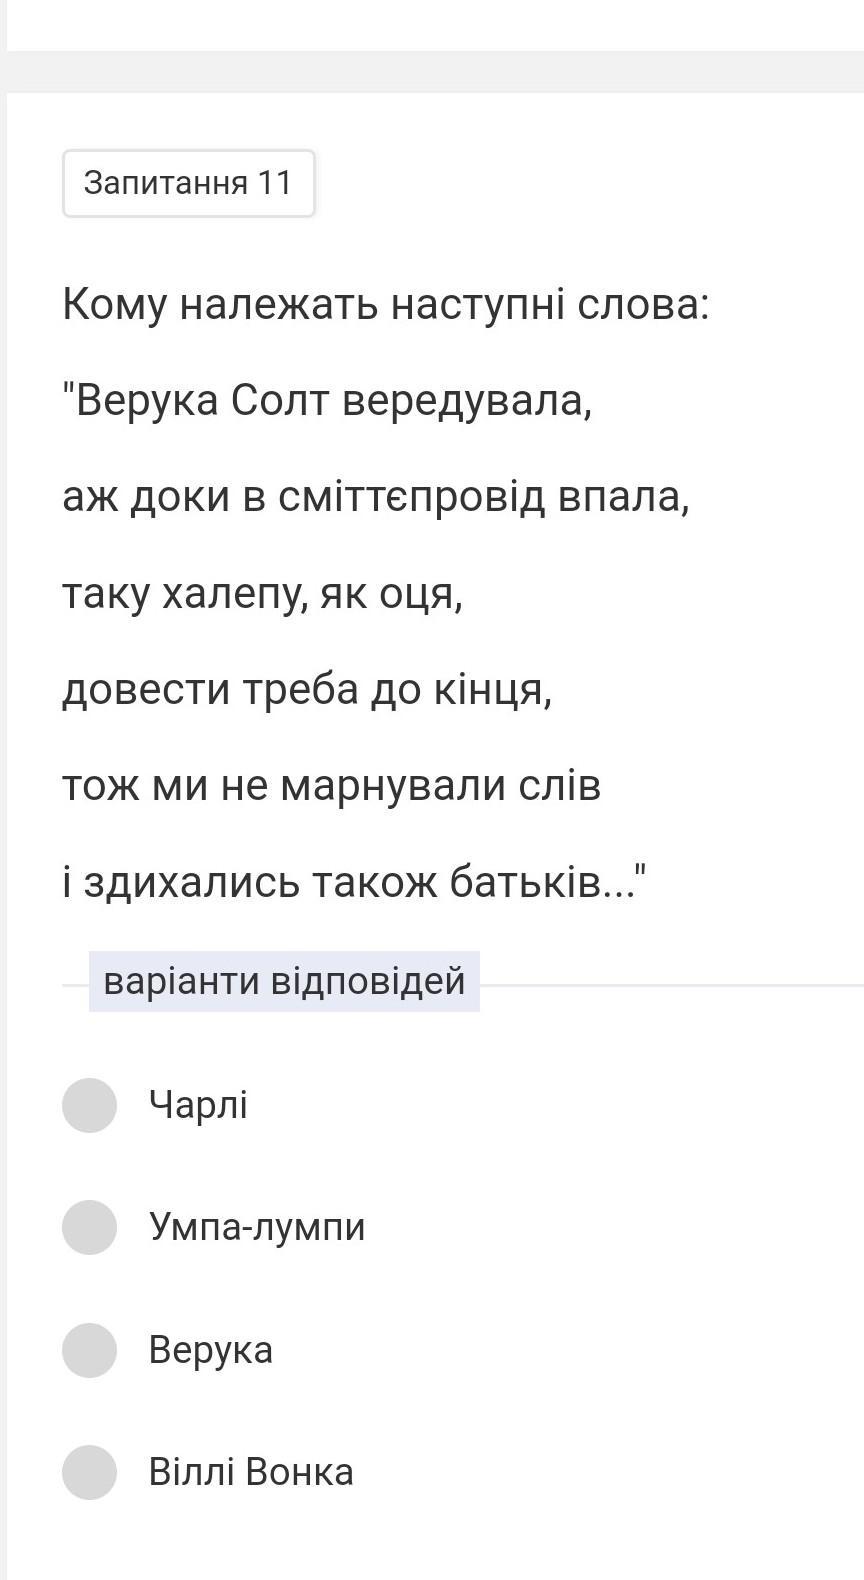Click the line таку халепу, як оця
Viewport: 864px width, 1580px height.
[263, 594]
